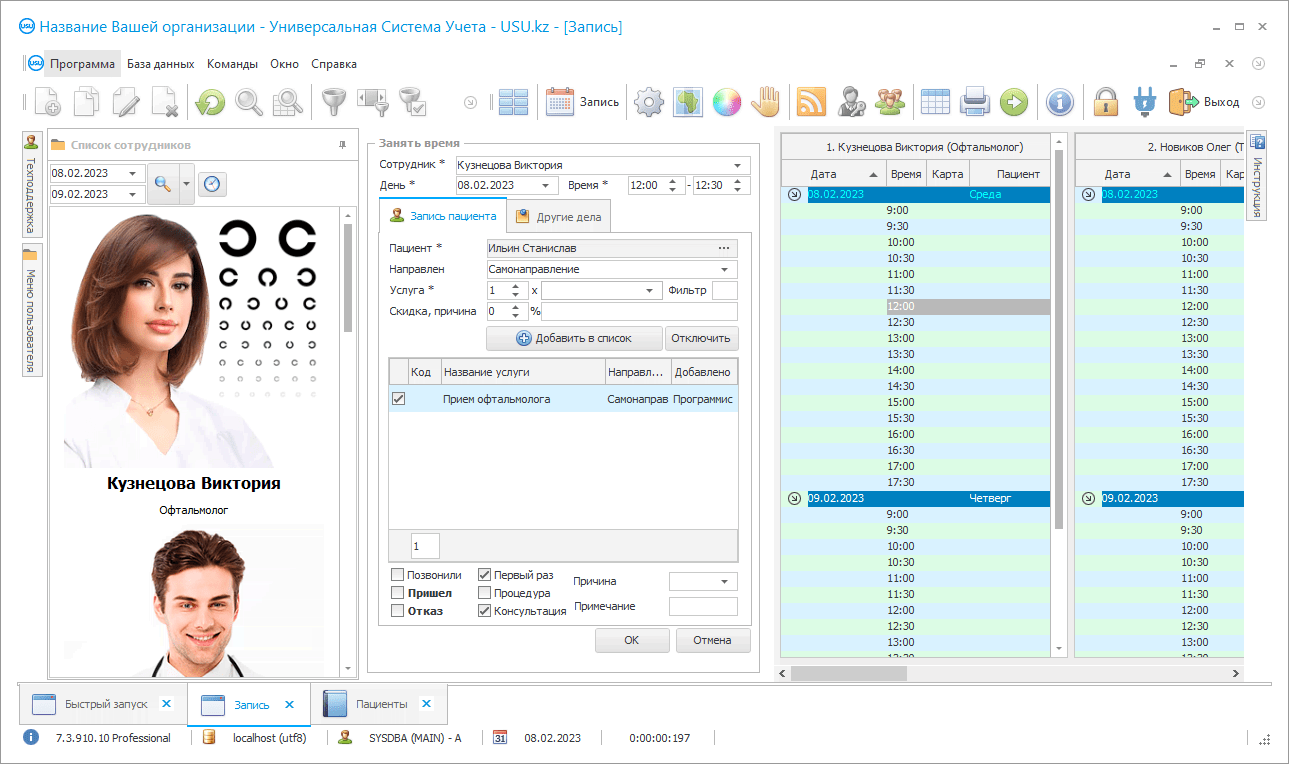Image resolution: width=1289 pixels, height=764 pixels.
Task: Open the color wheel theme icon
Action: pos(726,101)
